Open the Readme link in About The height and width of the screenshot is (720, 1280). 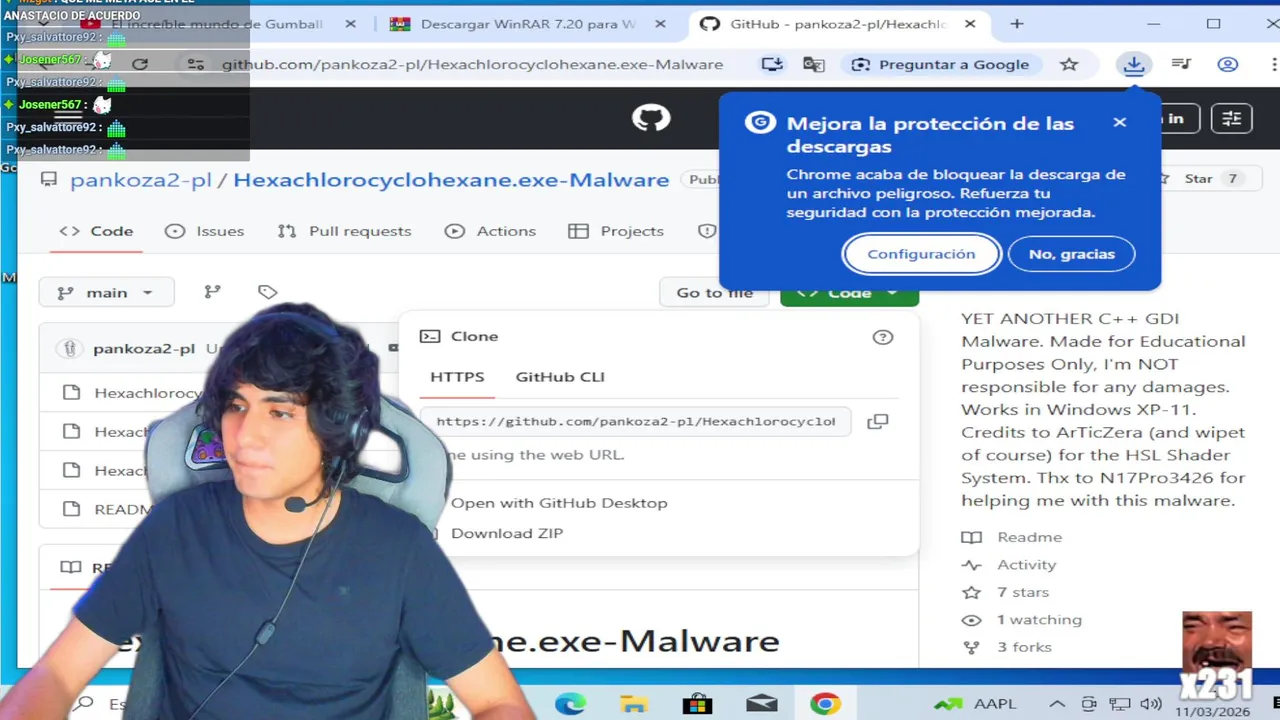click(1029, 537)
